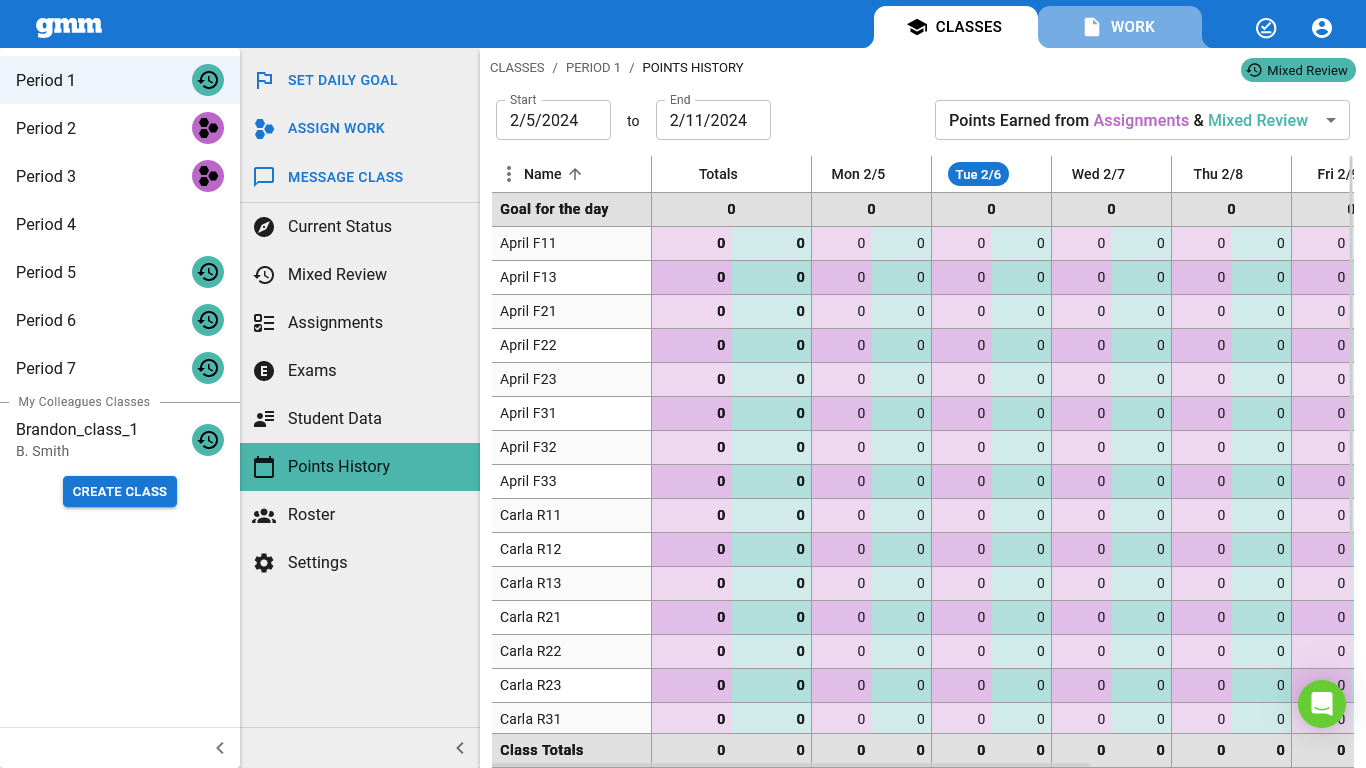
Task: Sort by Name using the arrow
Action: [x=575, y=174]
